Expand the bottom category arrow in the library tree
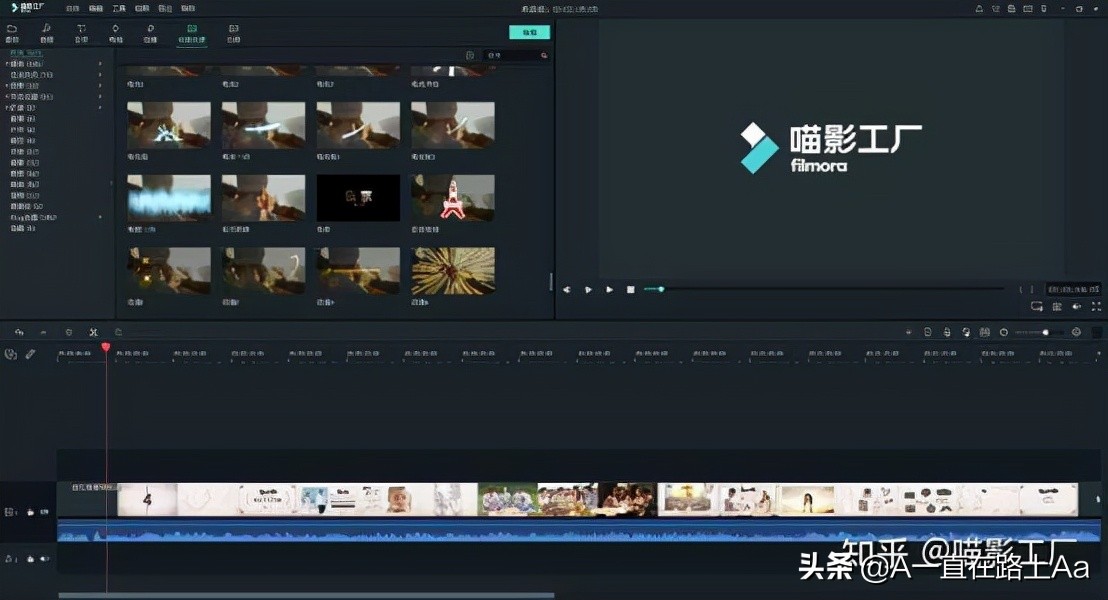 point(100,217)
